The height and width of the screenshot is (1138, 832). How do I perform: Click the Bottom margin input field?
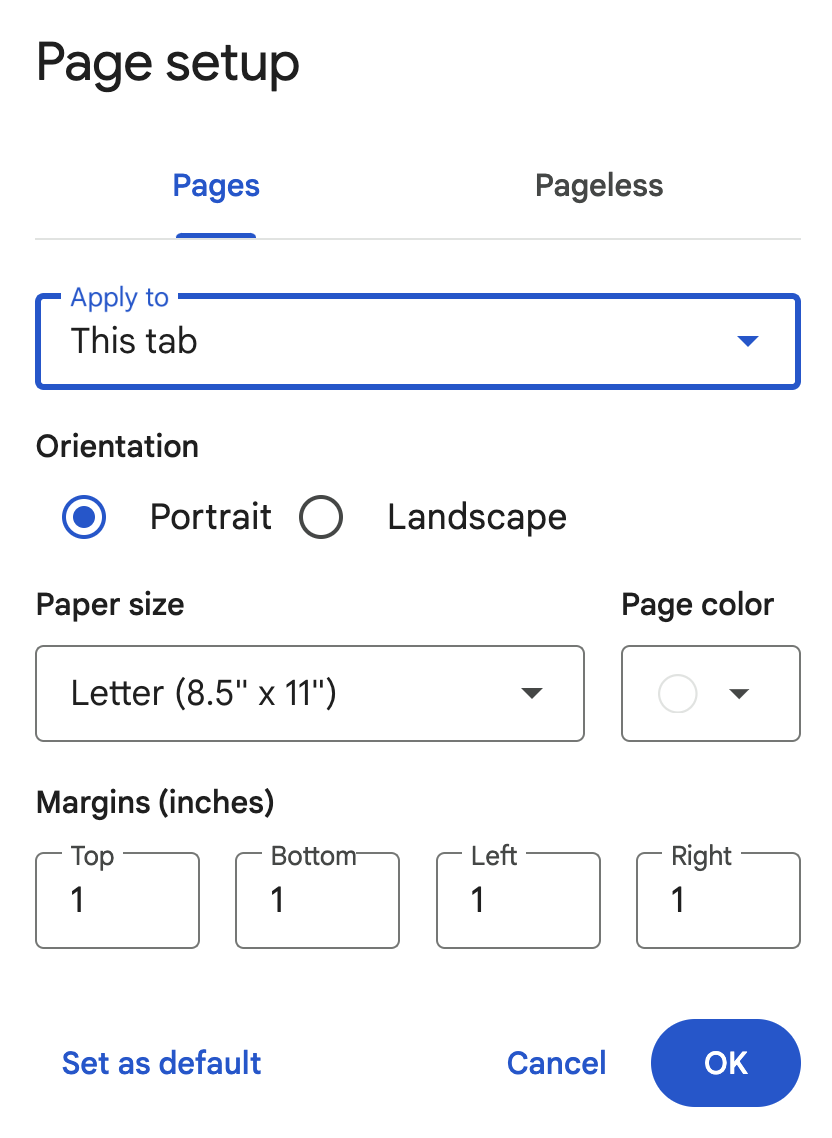(317, 900)
